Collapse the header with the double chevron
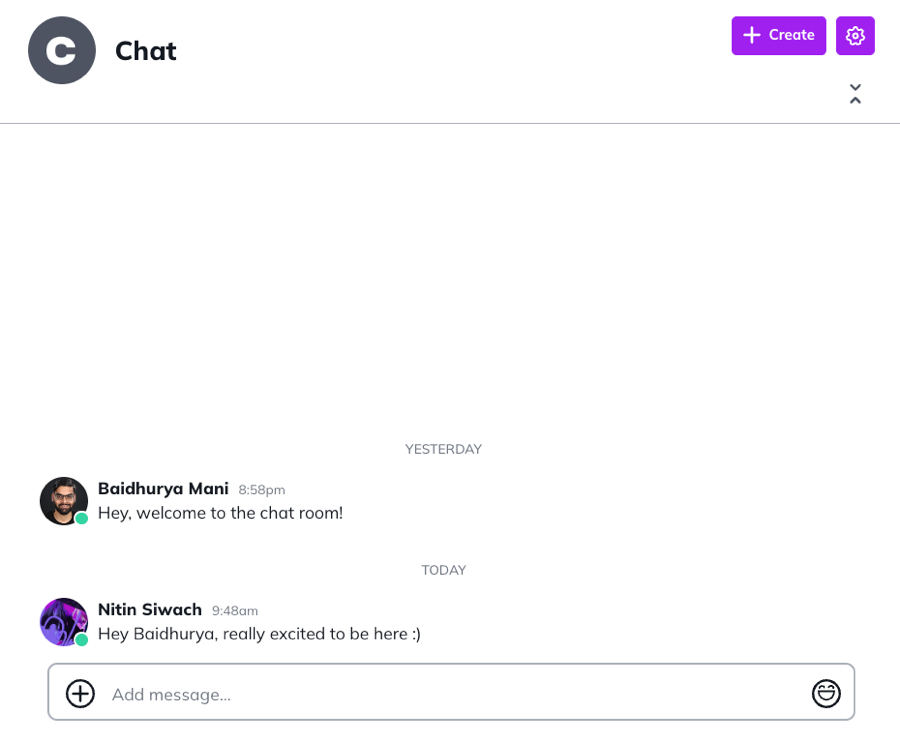 855,94
